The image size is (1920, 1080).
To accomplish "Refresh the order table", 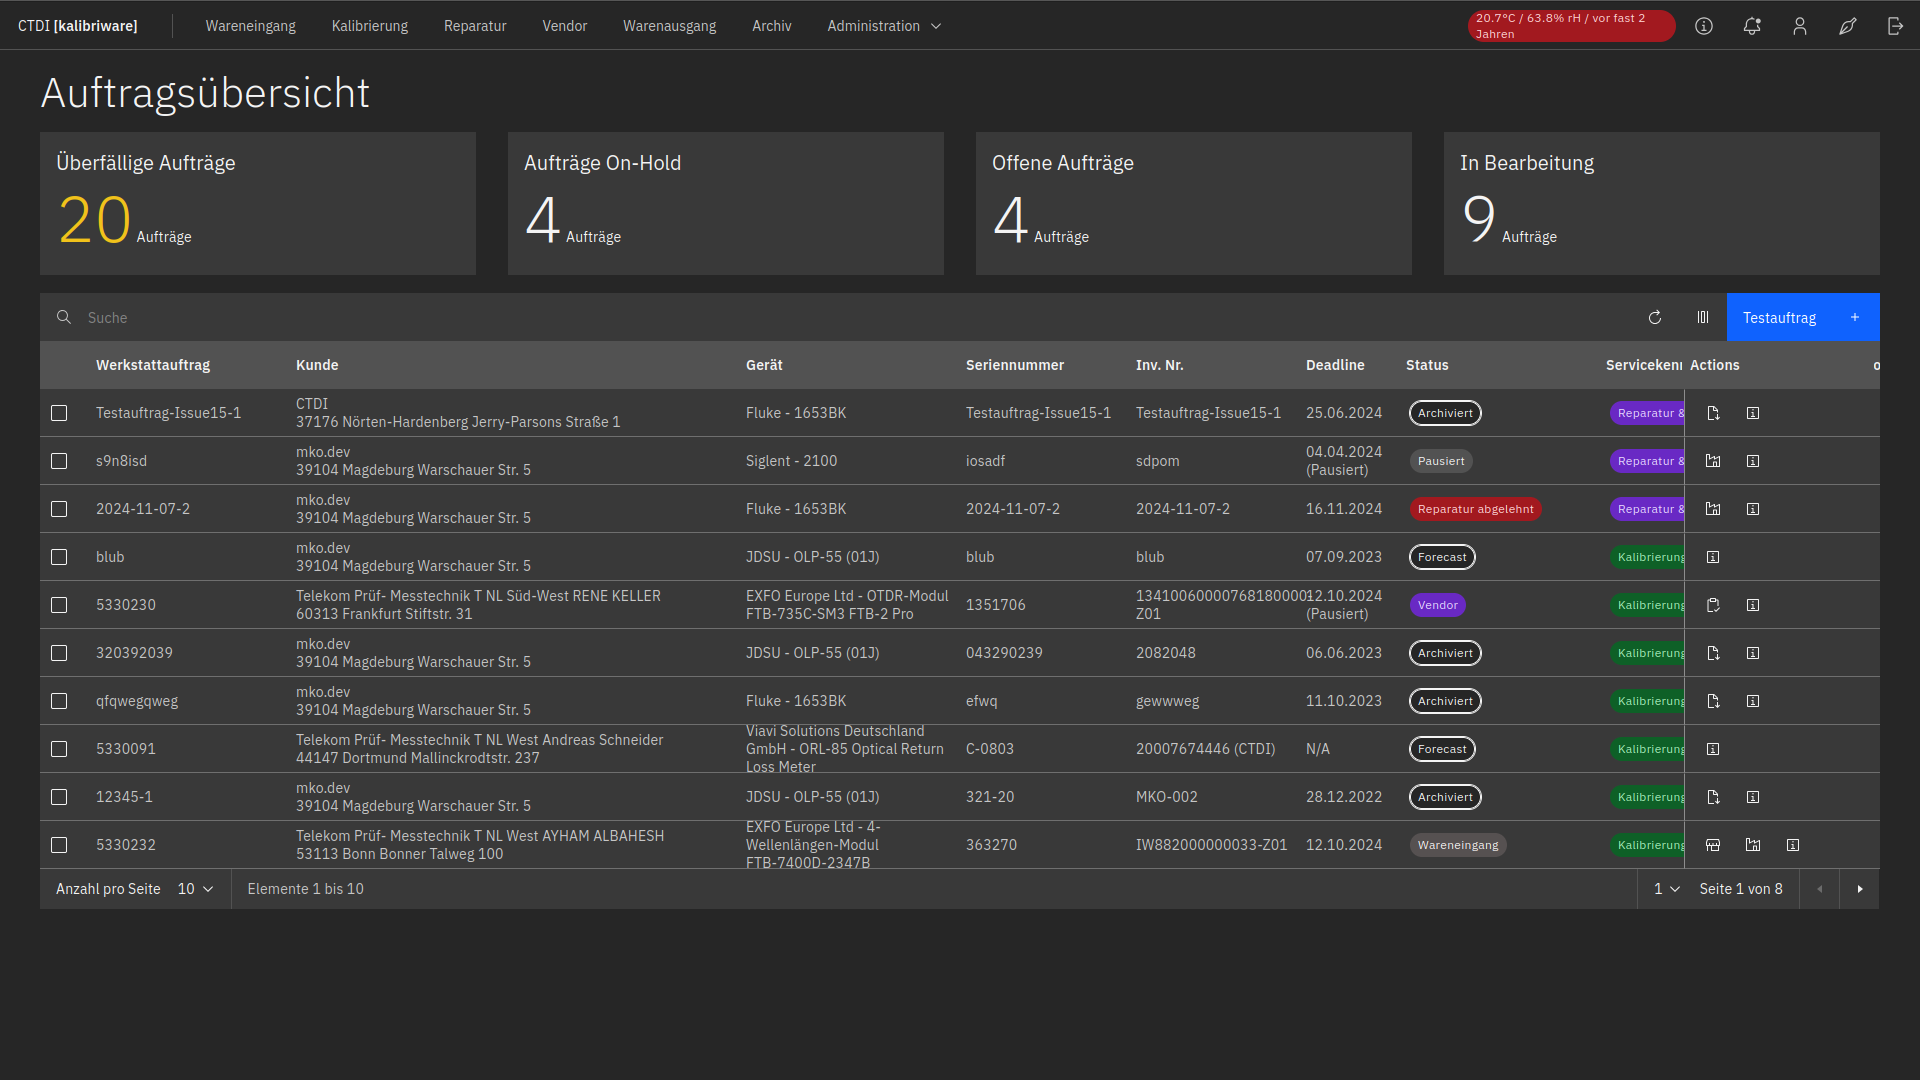I will point(1655,317).
